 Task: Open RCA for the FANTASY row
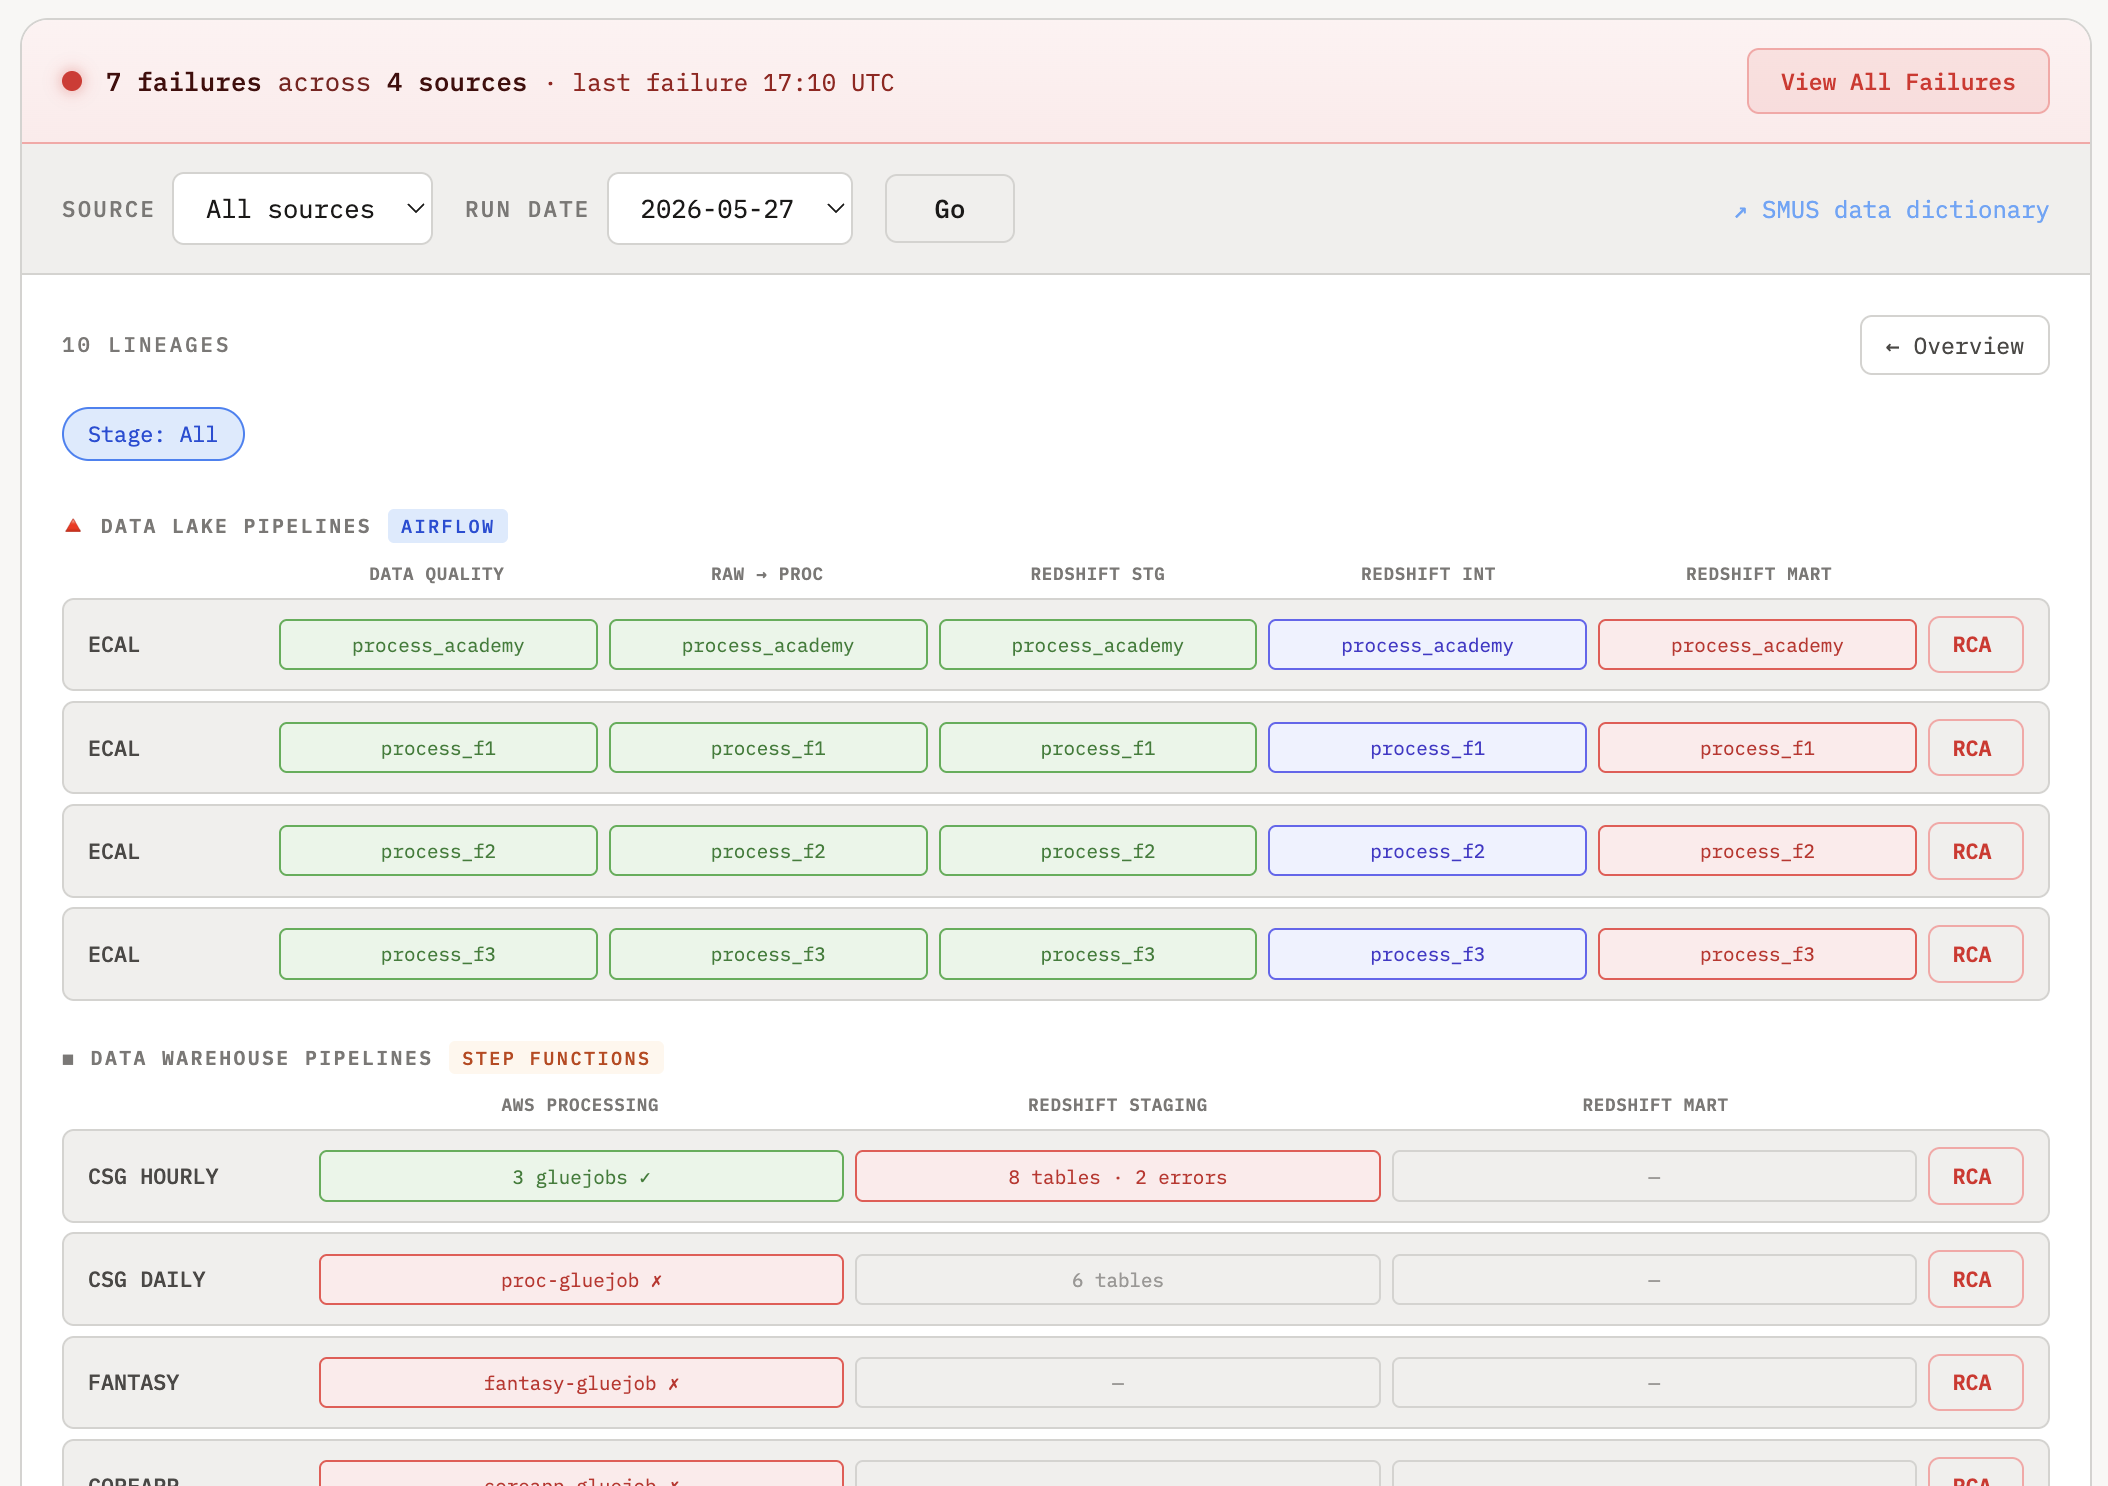[1975, 1382]
